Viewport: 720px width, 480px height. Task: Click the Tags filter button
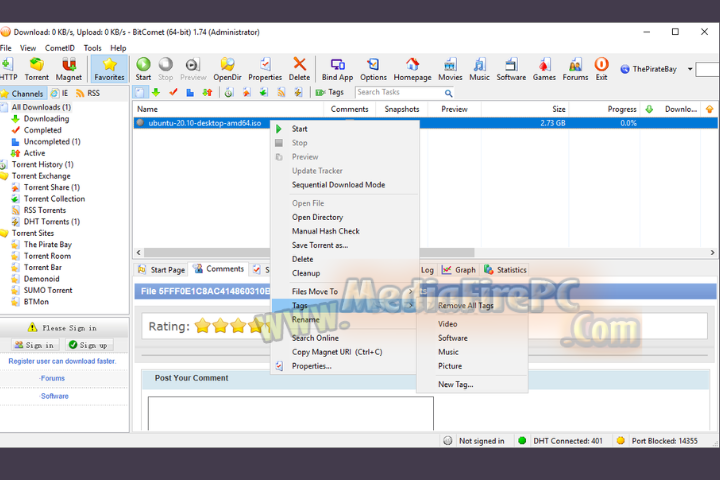[x=330, y=92]
